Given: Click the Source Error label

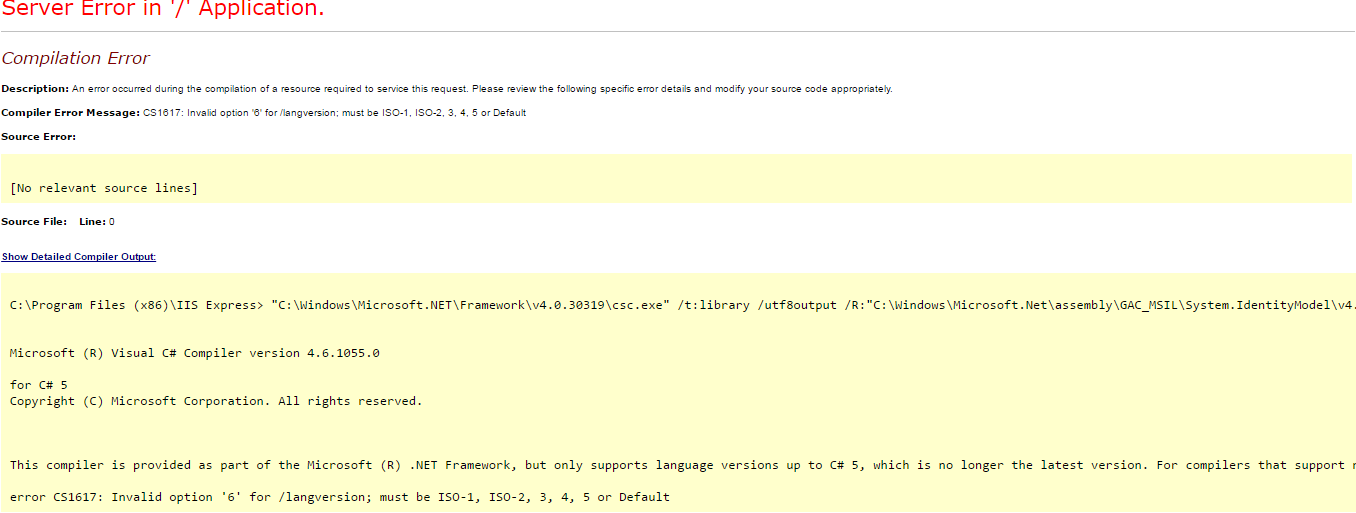Looking at the screenshot, I should coord(39,137).
